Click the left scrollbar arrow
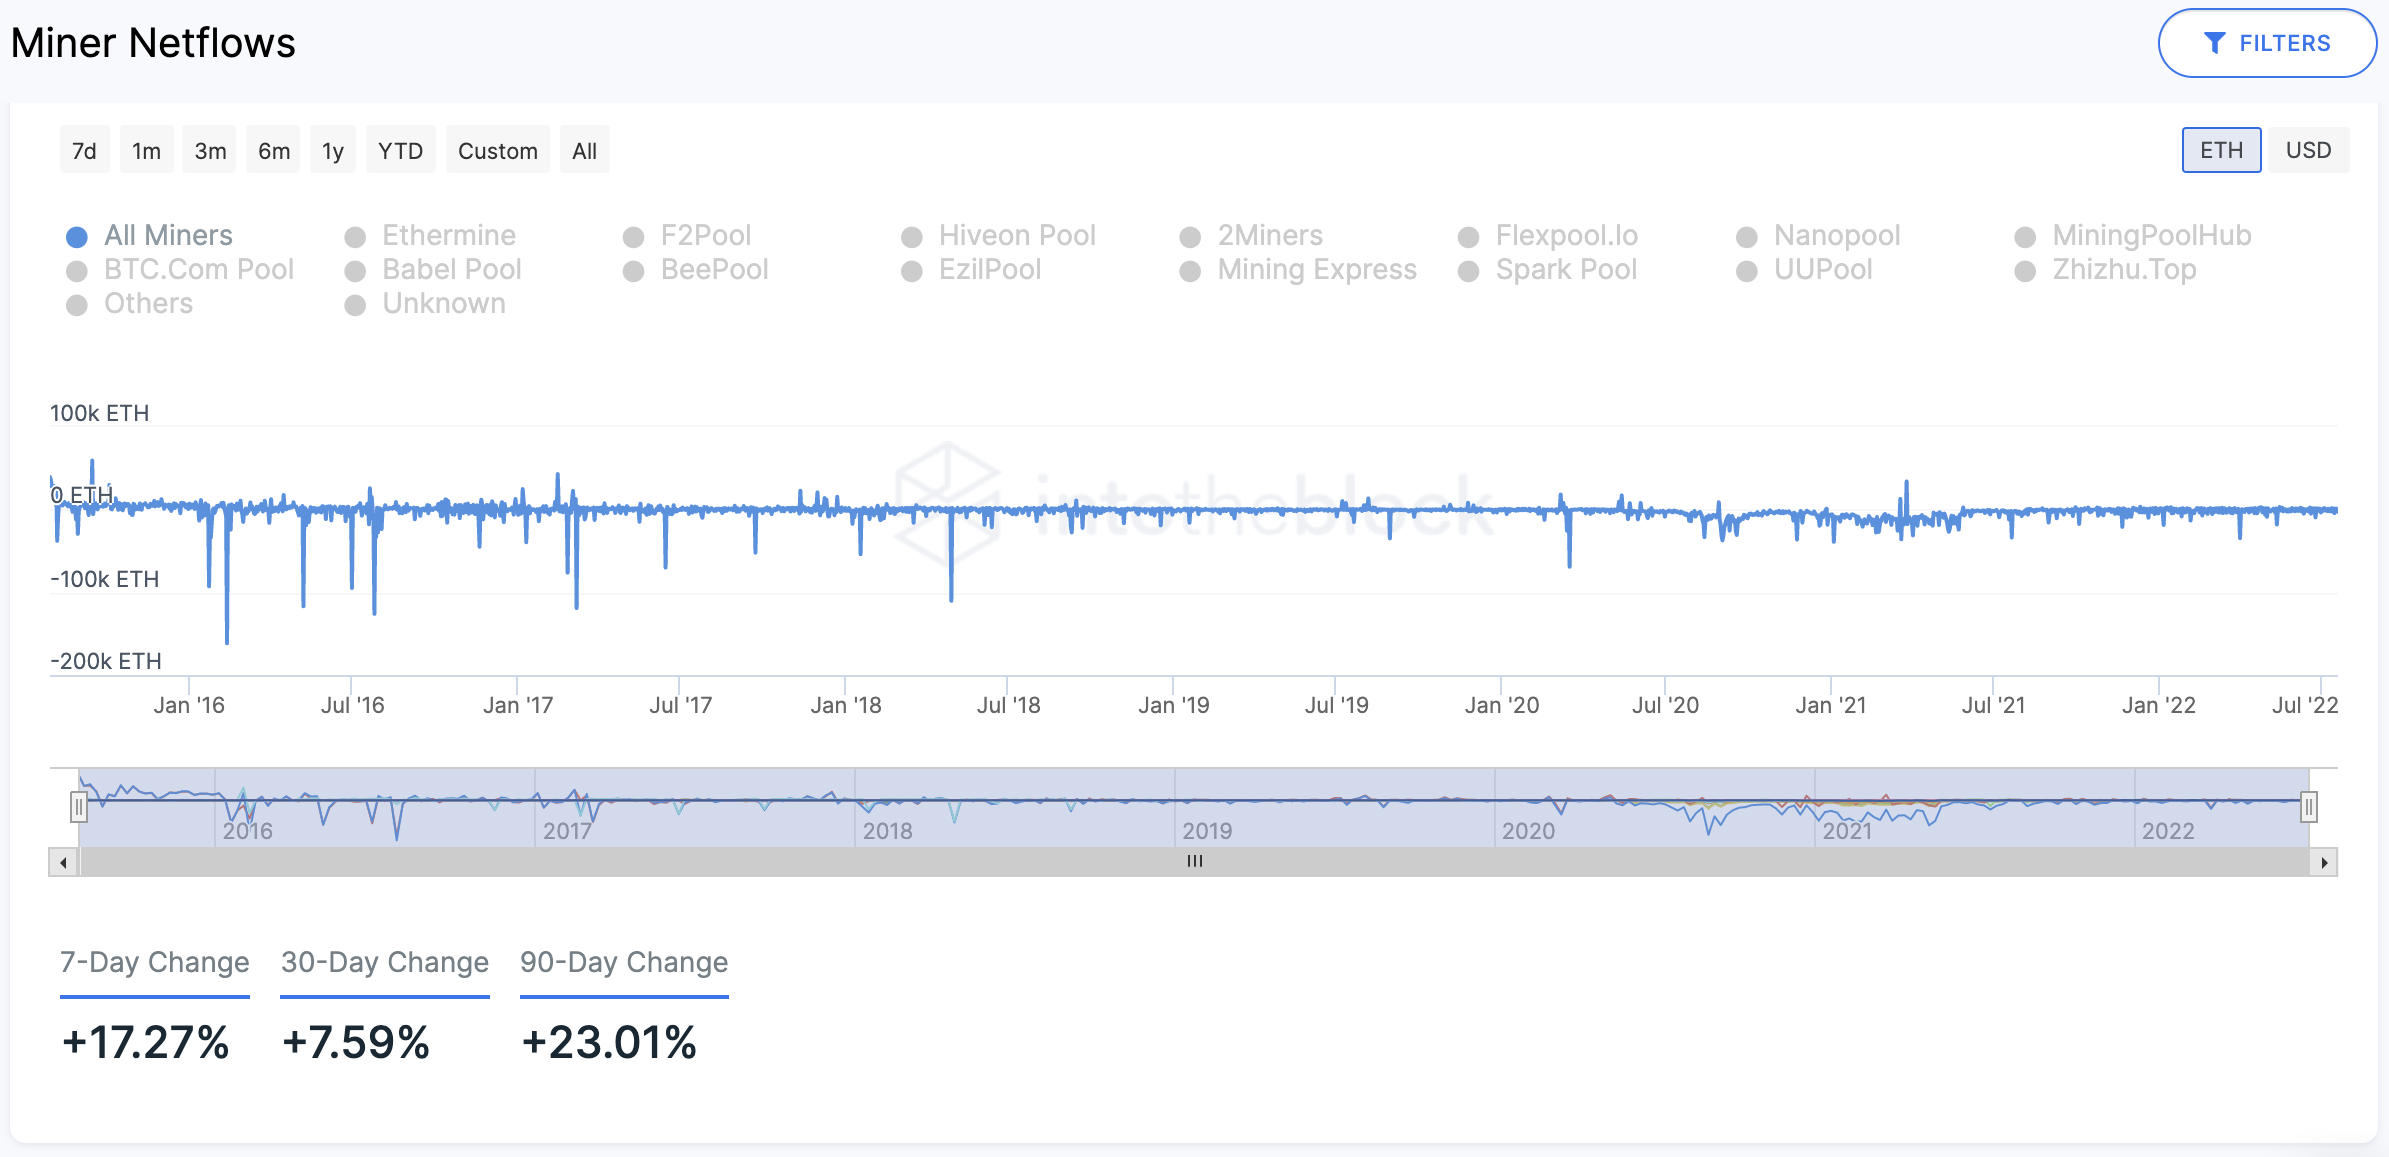The image size is (2389, 1157). (x=64, y=862)
